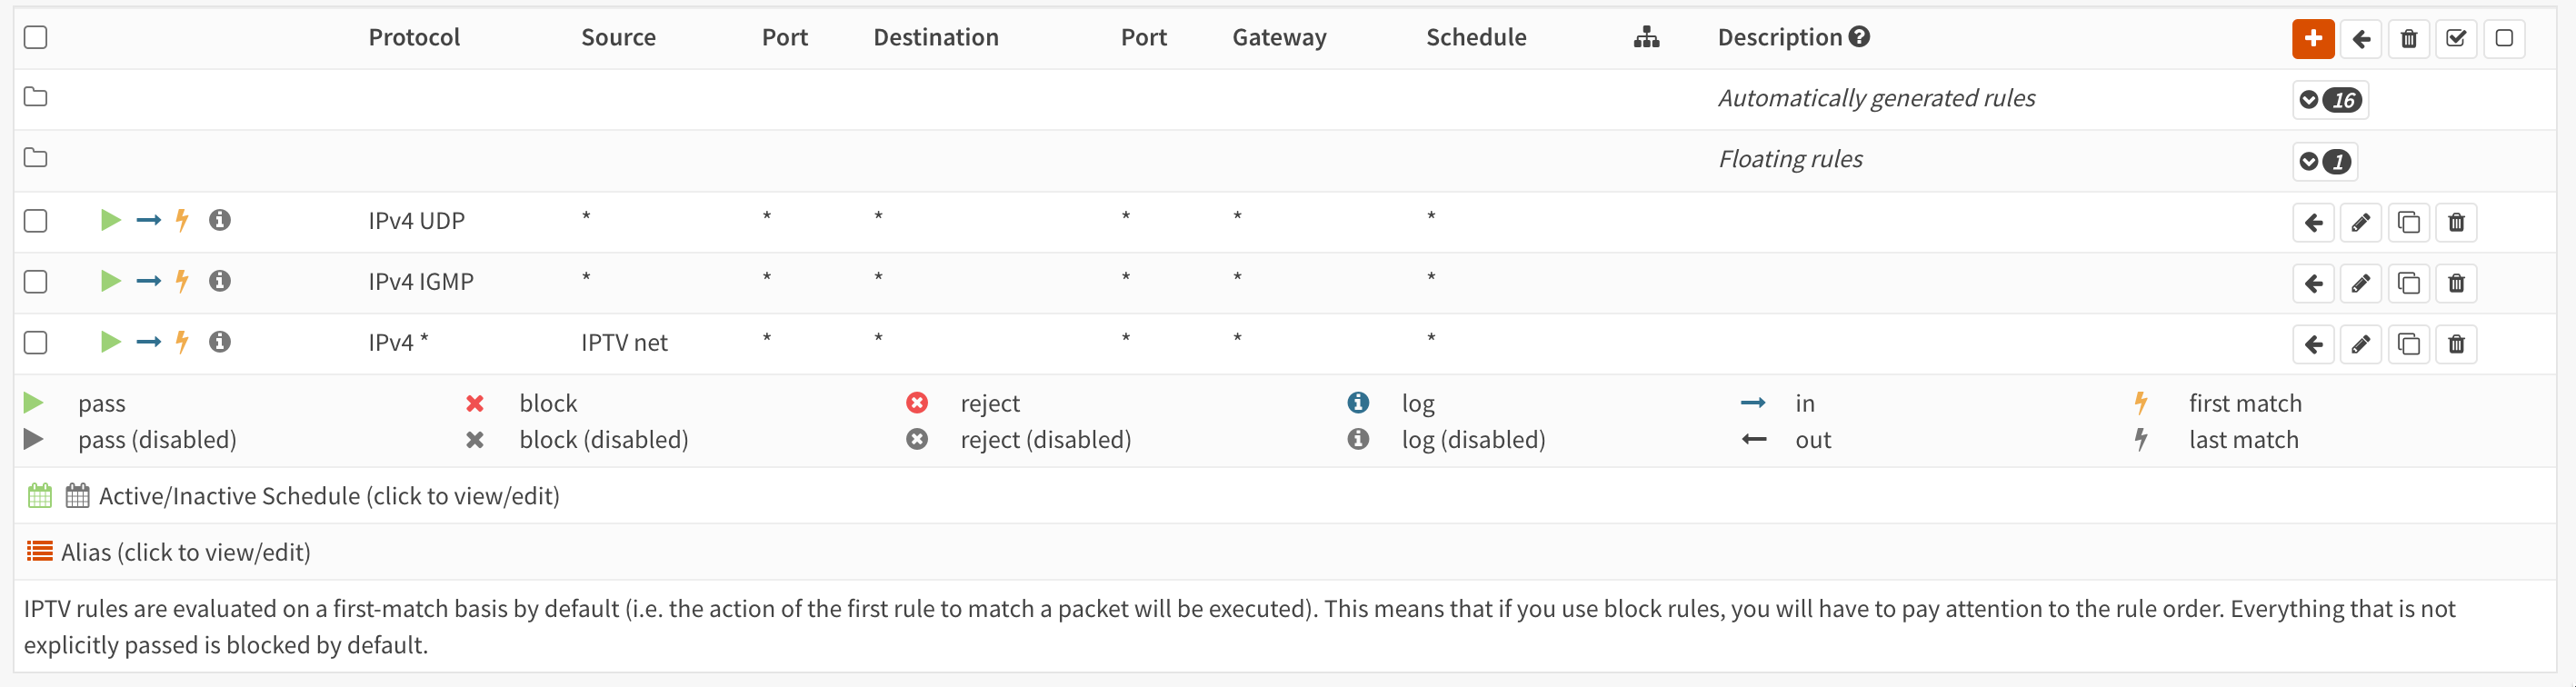The image size is (2576, 687).
Task: Click the enable selected rules button in the header
Action: click(x=2456, y=39)
